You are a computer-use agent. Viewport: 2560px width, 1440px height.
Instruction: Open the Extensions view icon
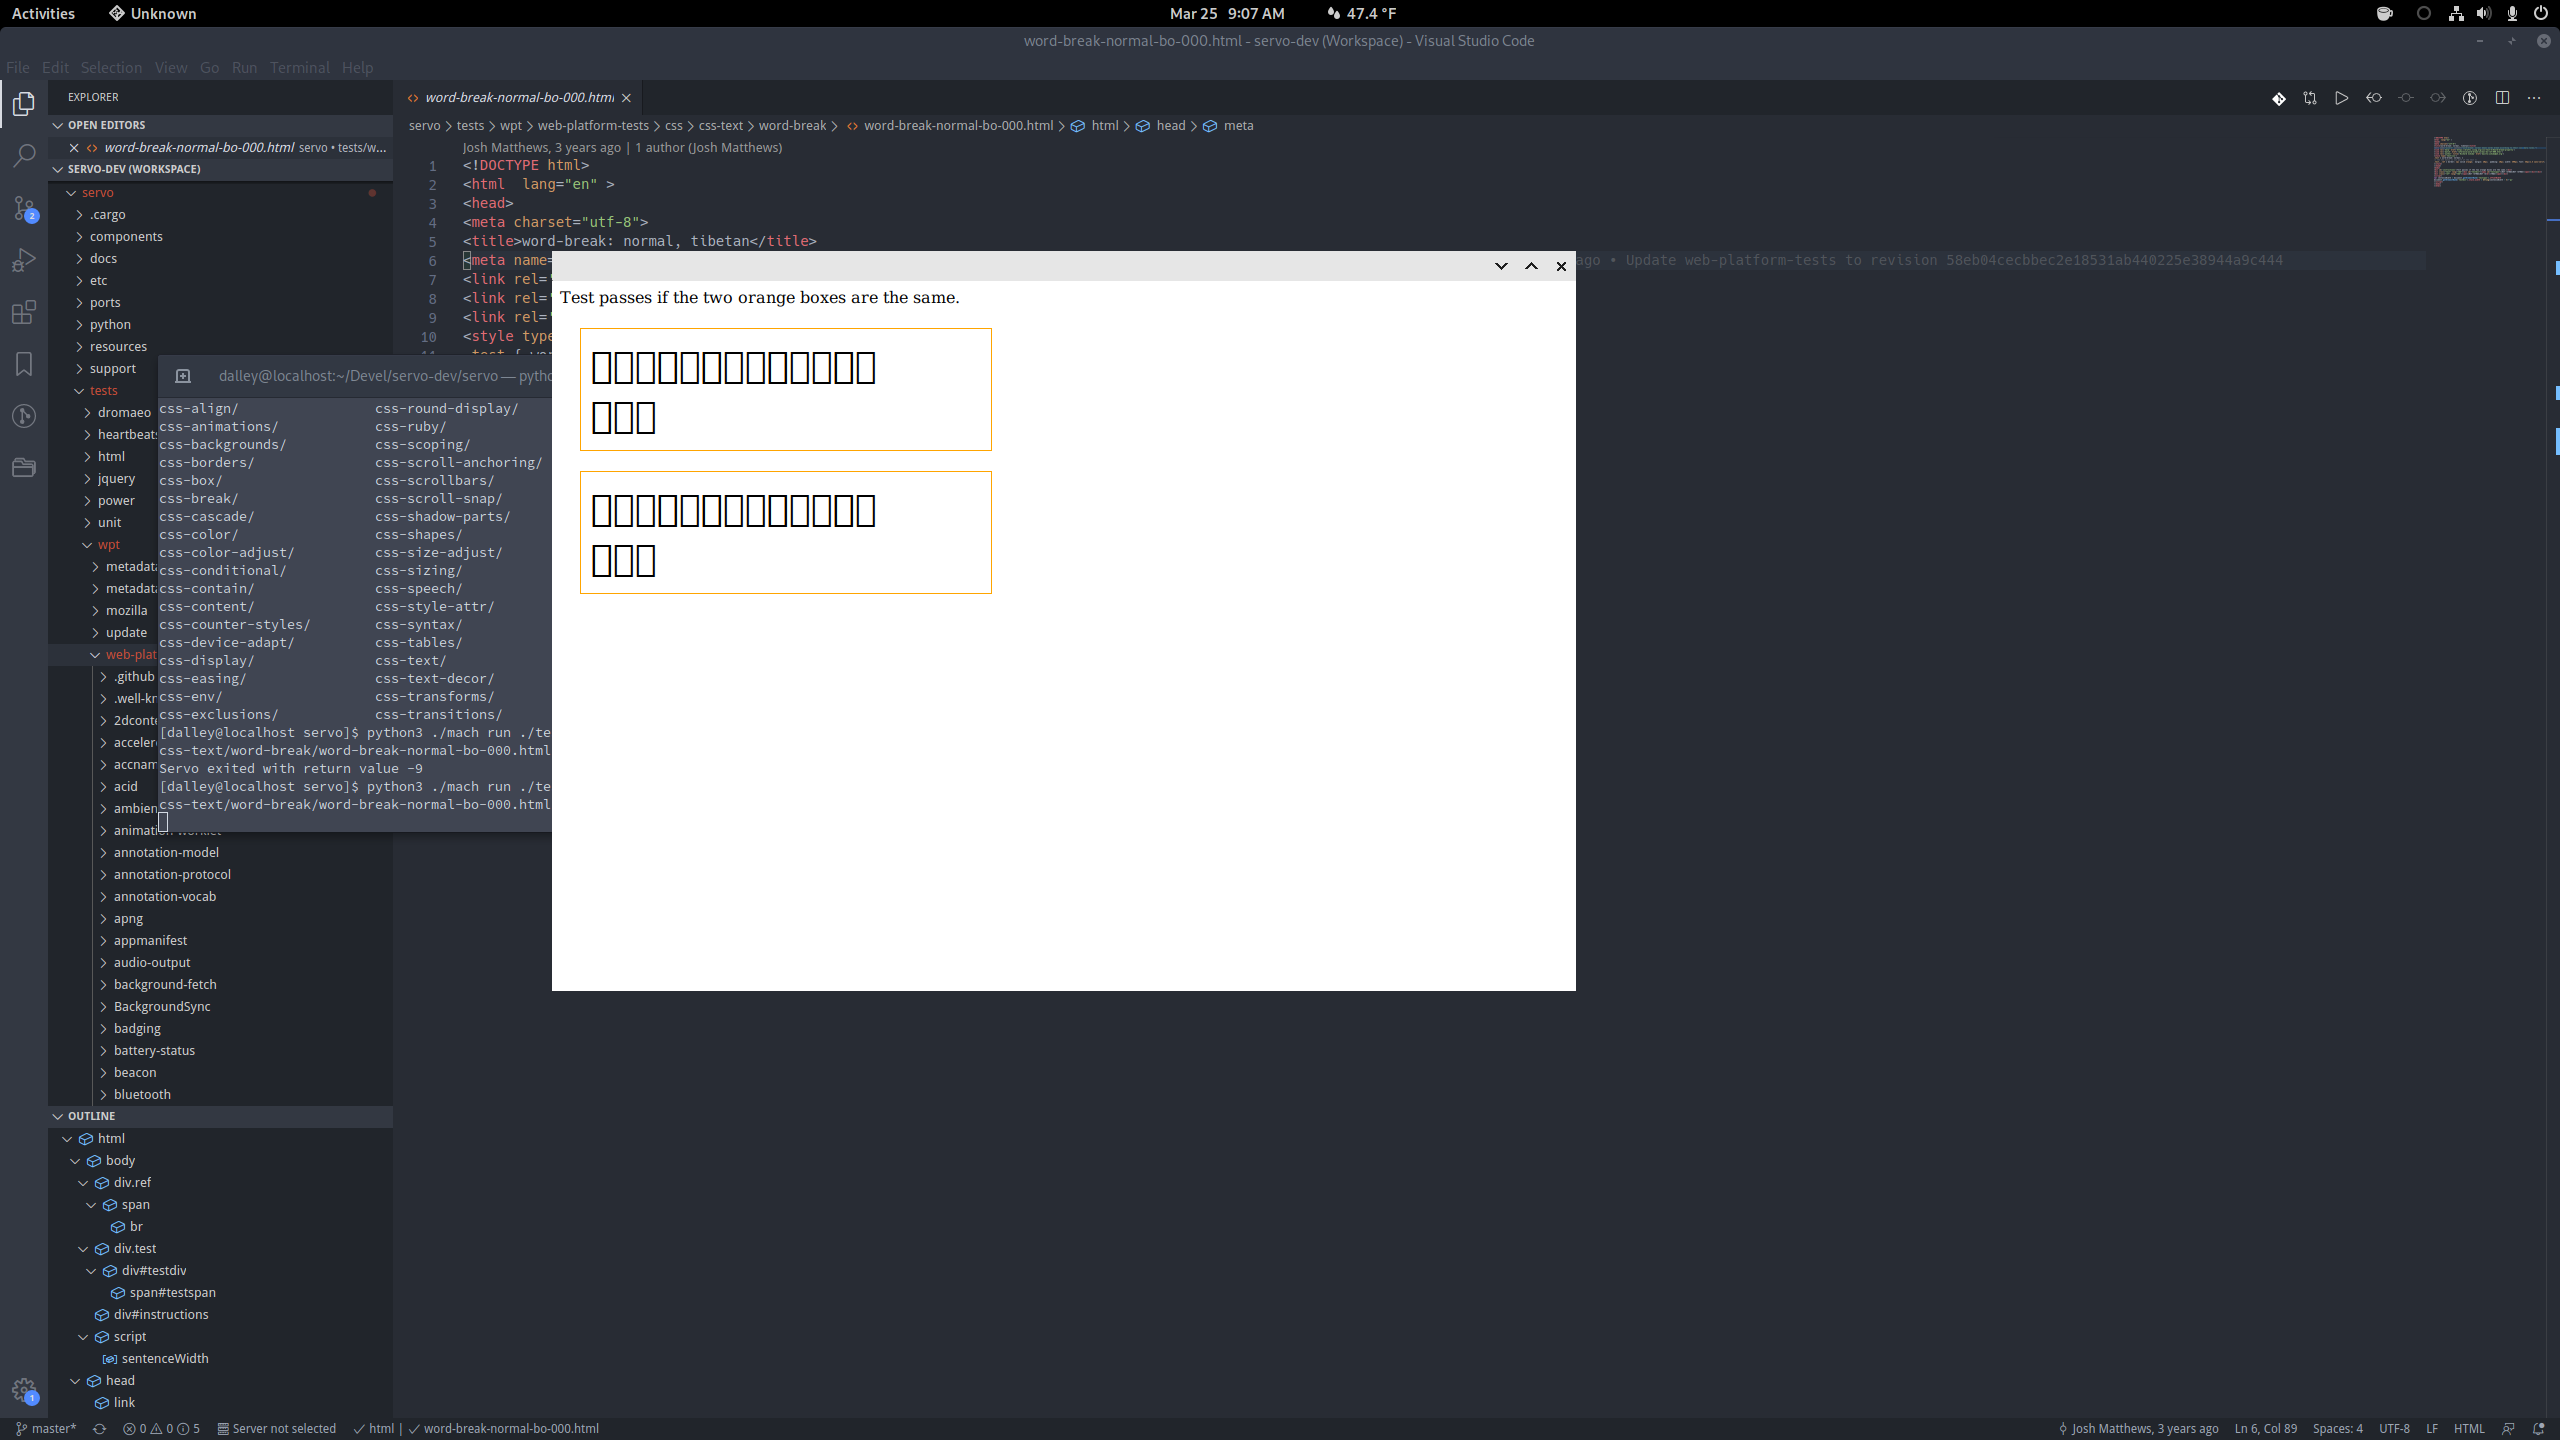pyautogui.click(x=24, y=312)
